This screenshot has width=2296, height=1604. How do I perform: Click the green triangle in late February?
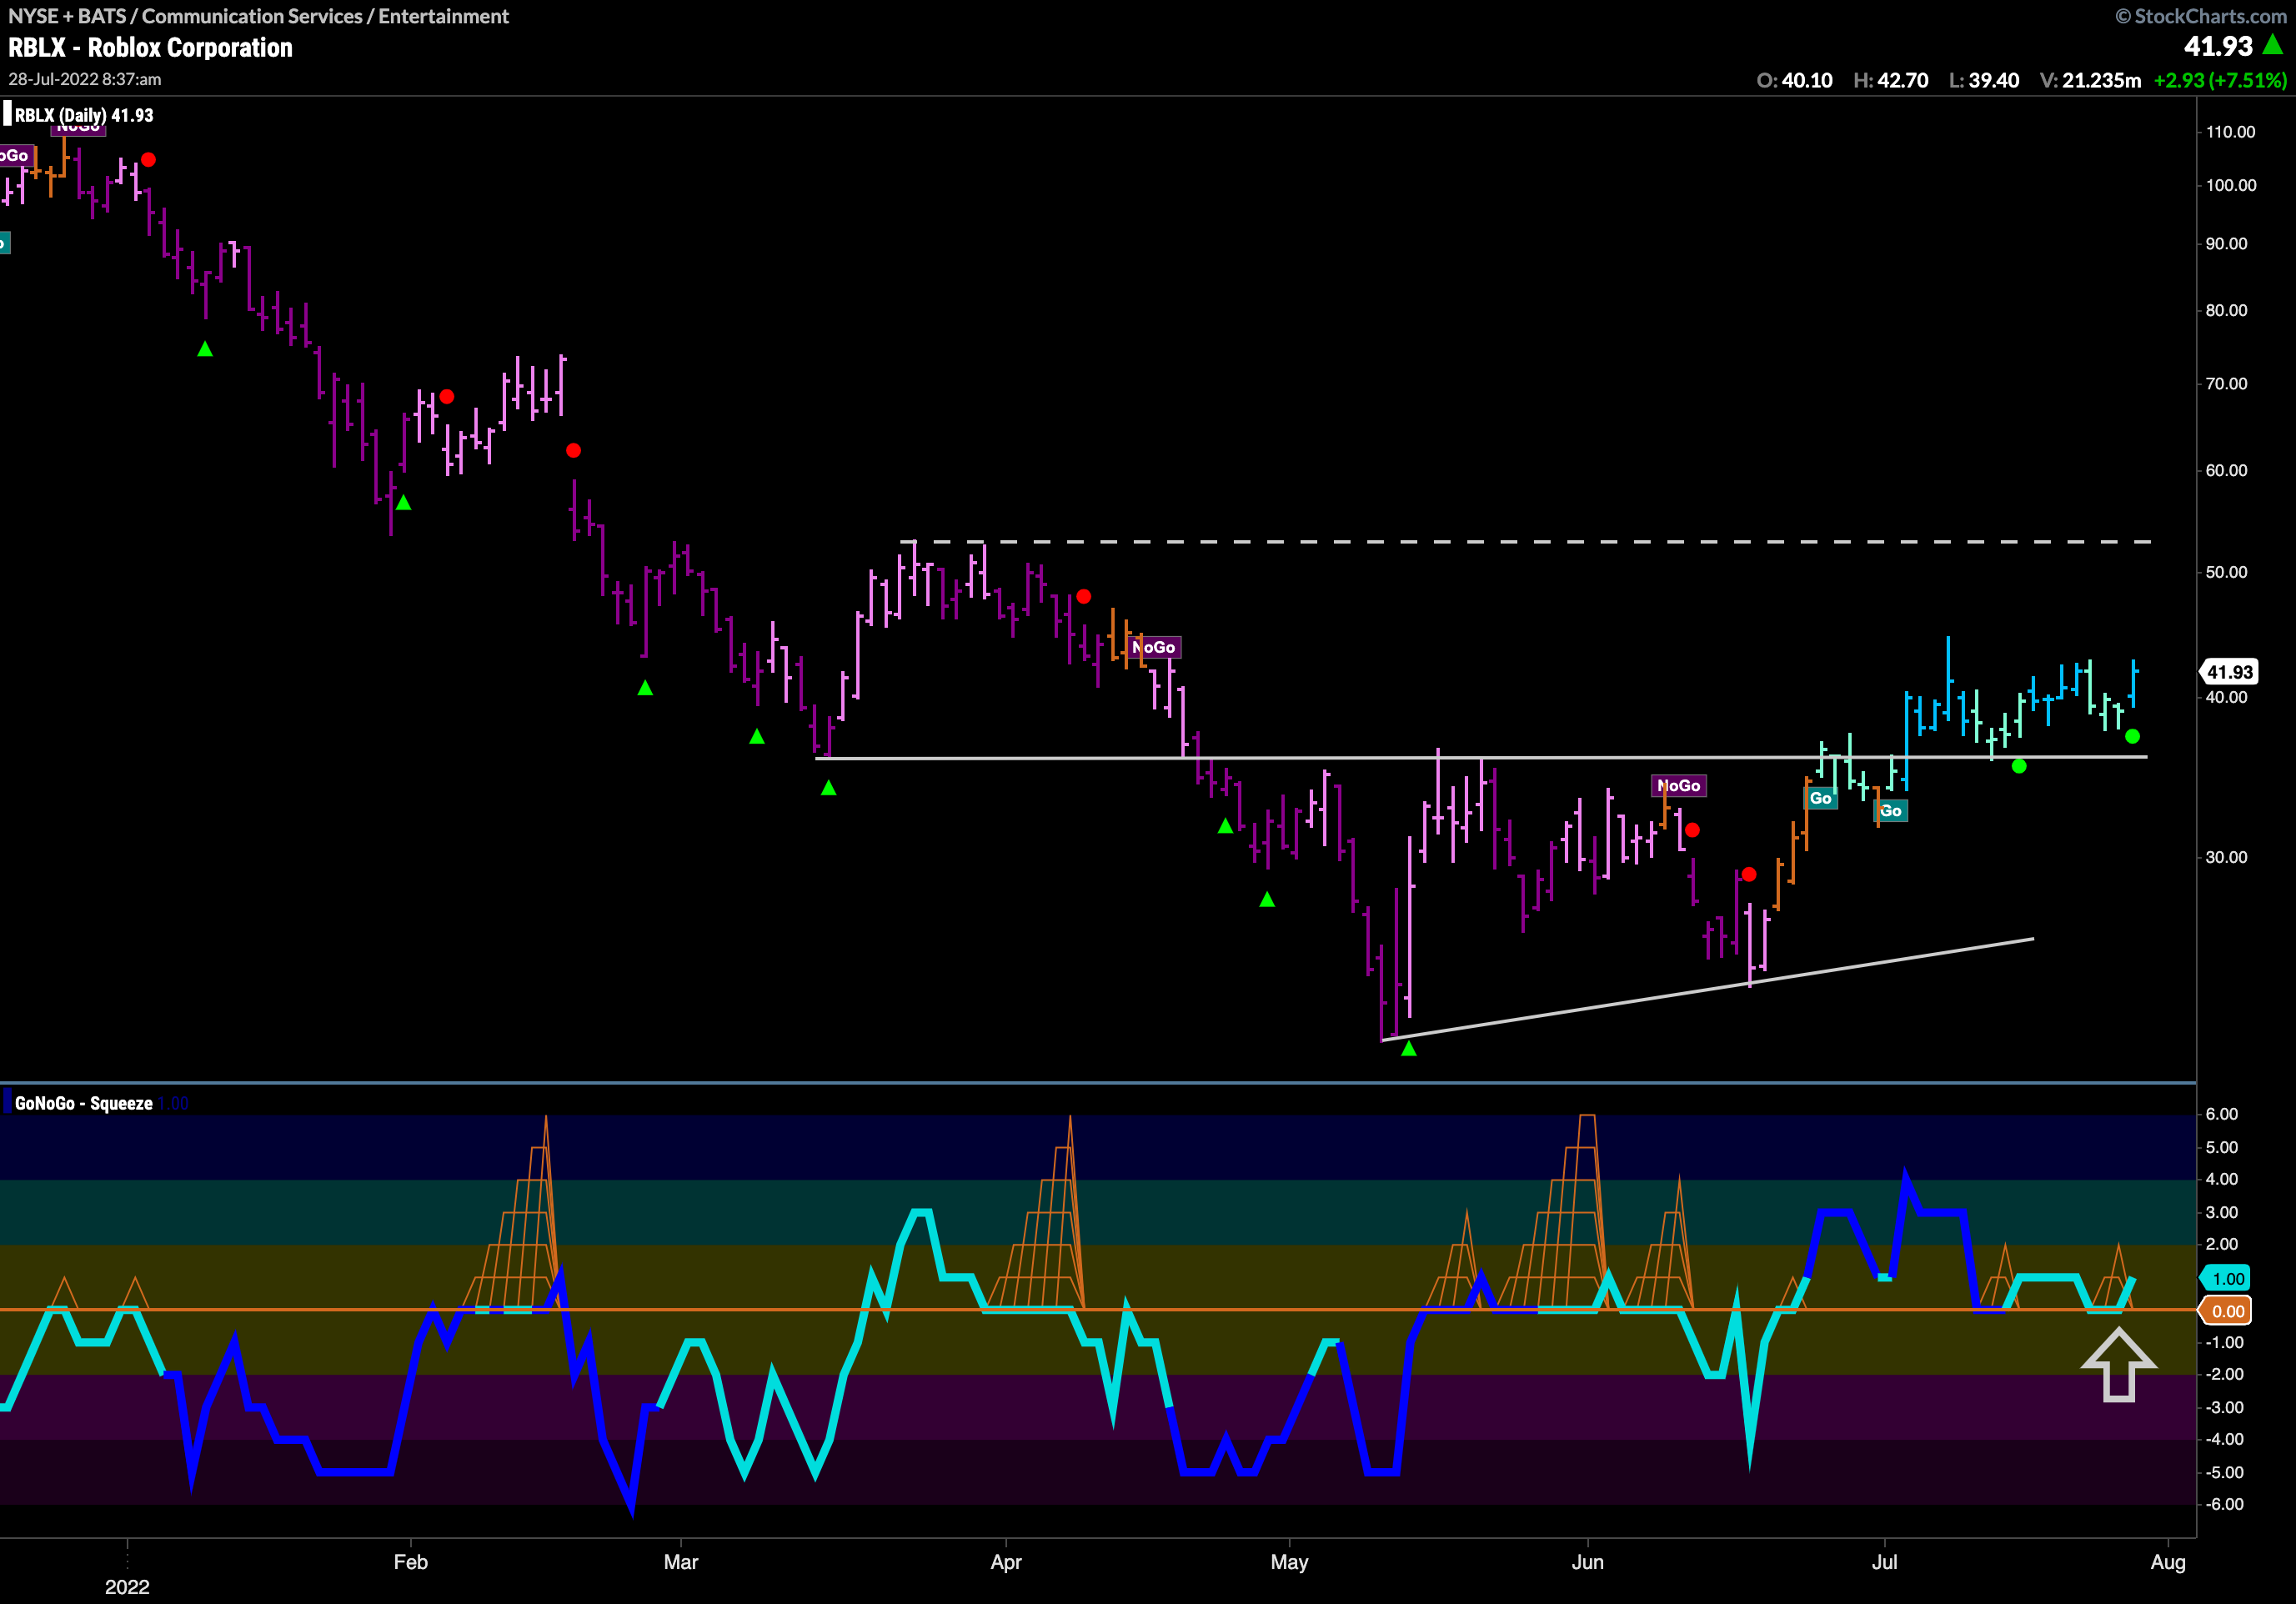point(645,688)
